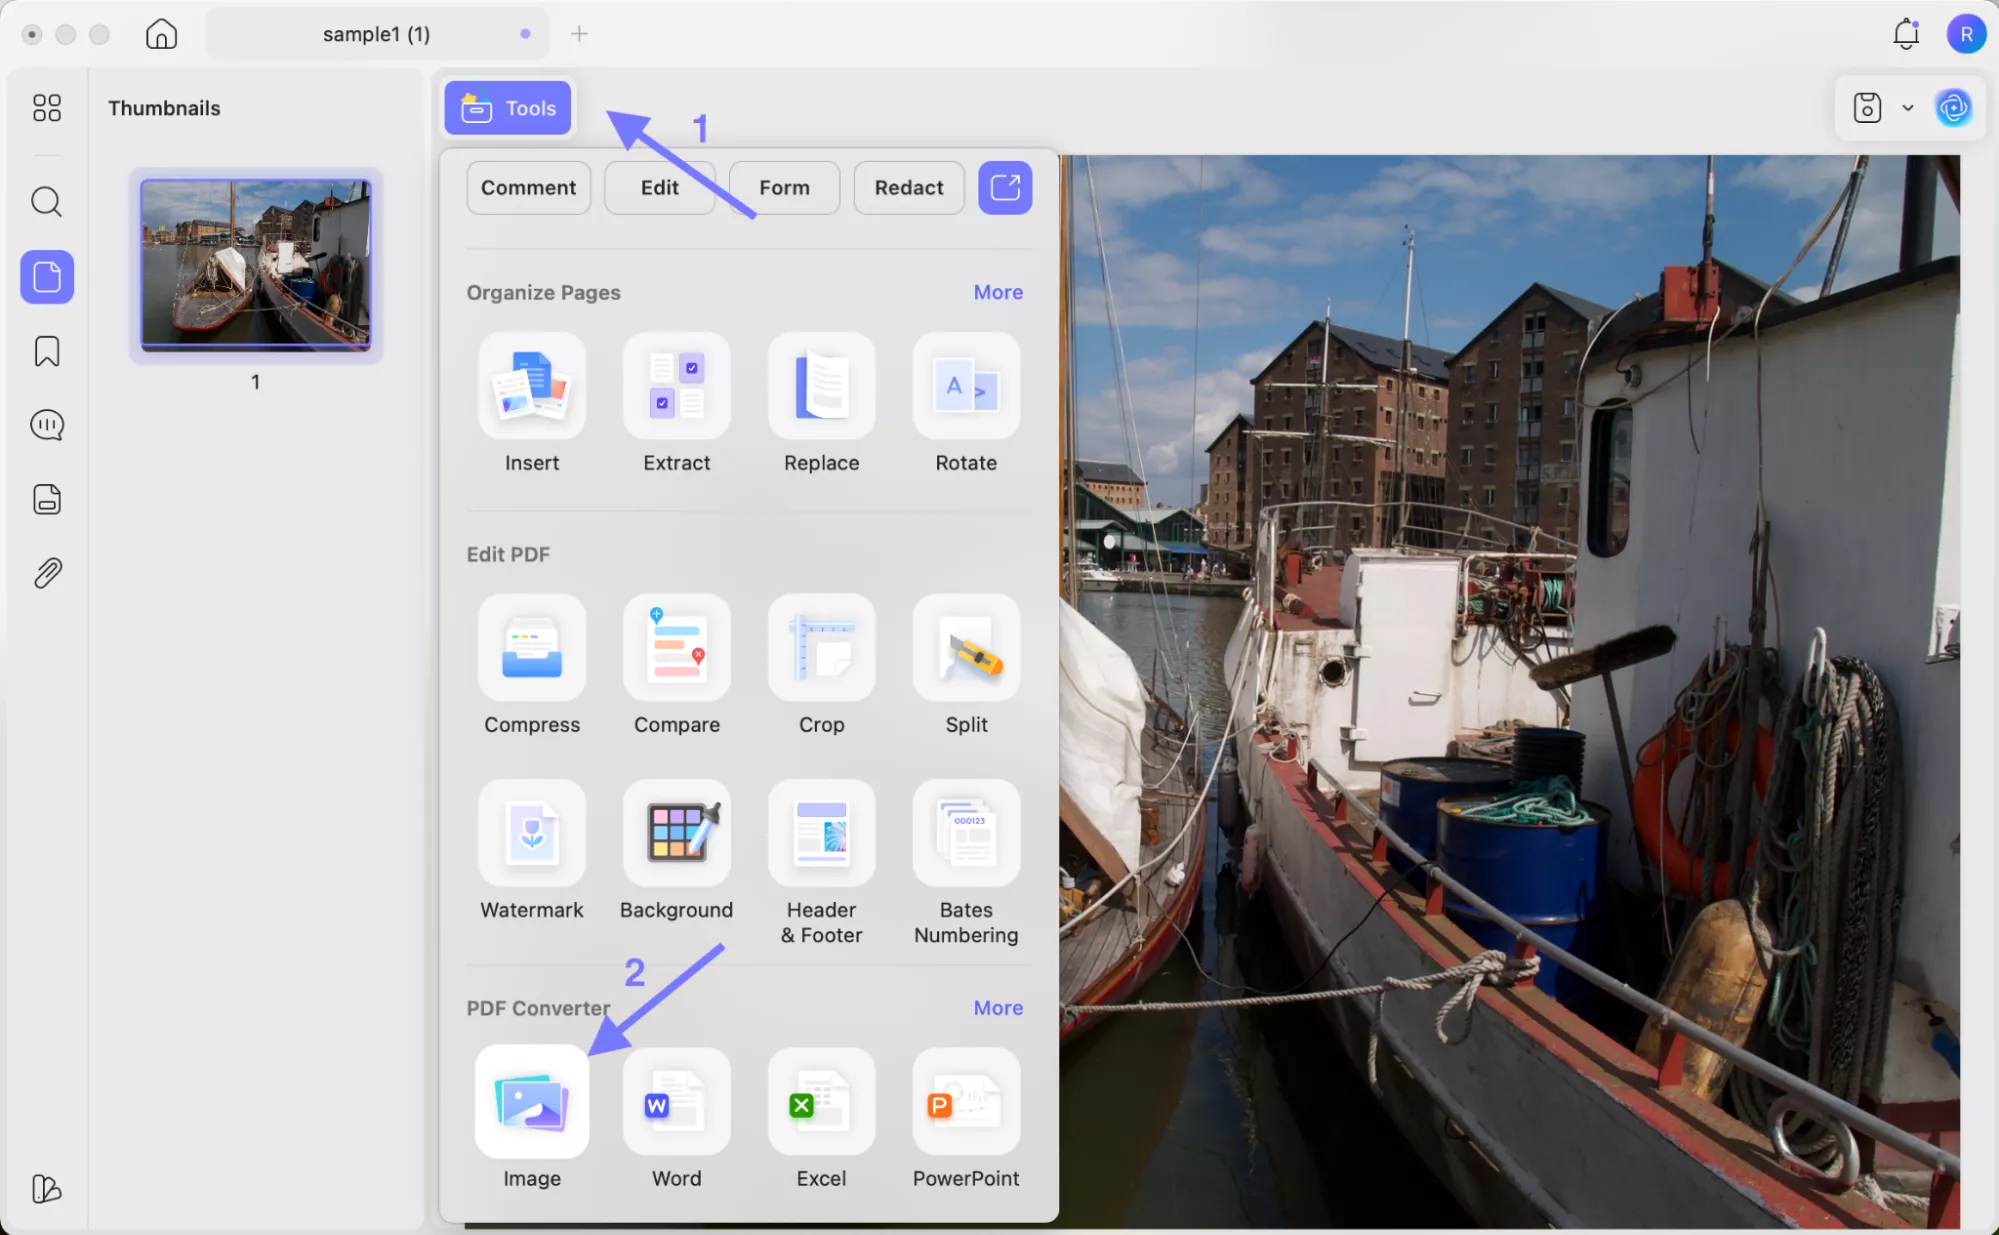The width and height of the screenshot is (1999, 1235).
Task: Show More Organize Pages options
Action: coord(997,291)
